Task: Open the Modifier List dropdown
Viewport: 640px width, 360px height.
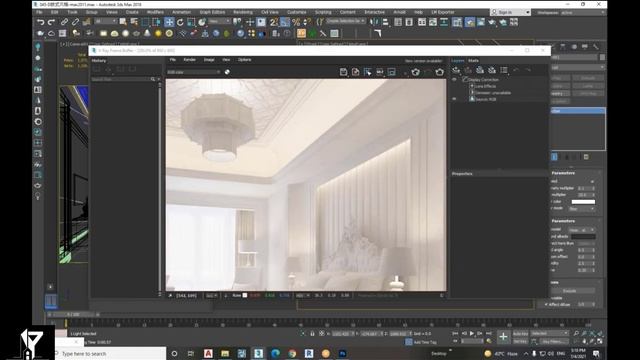Action: pyautogui.click(x=577, y=67)
